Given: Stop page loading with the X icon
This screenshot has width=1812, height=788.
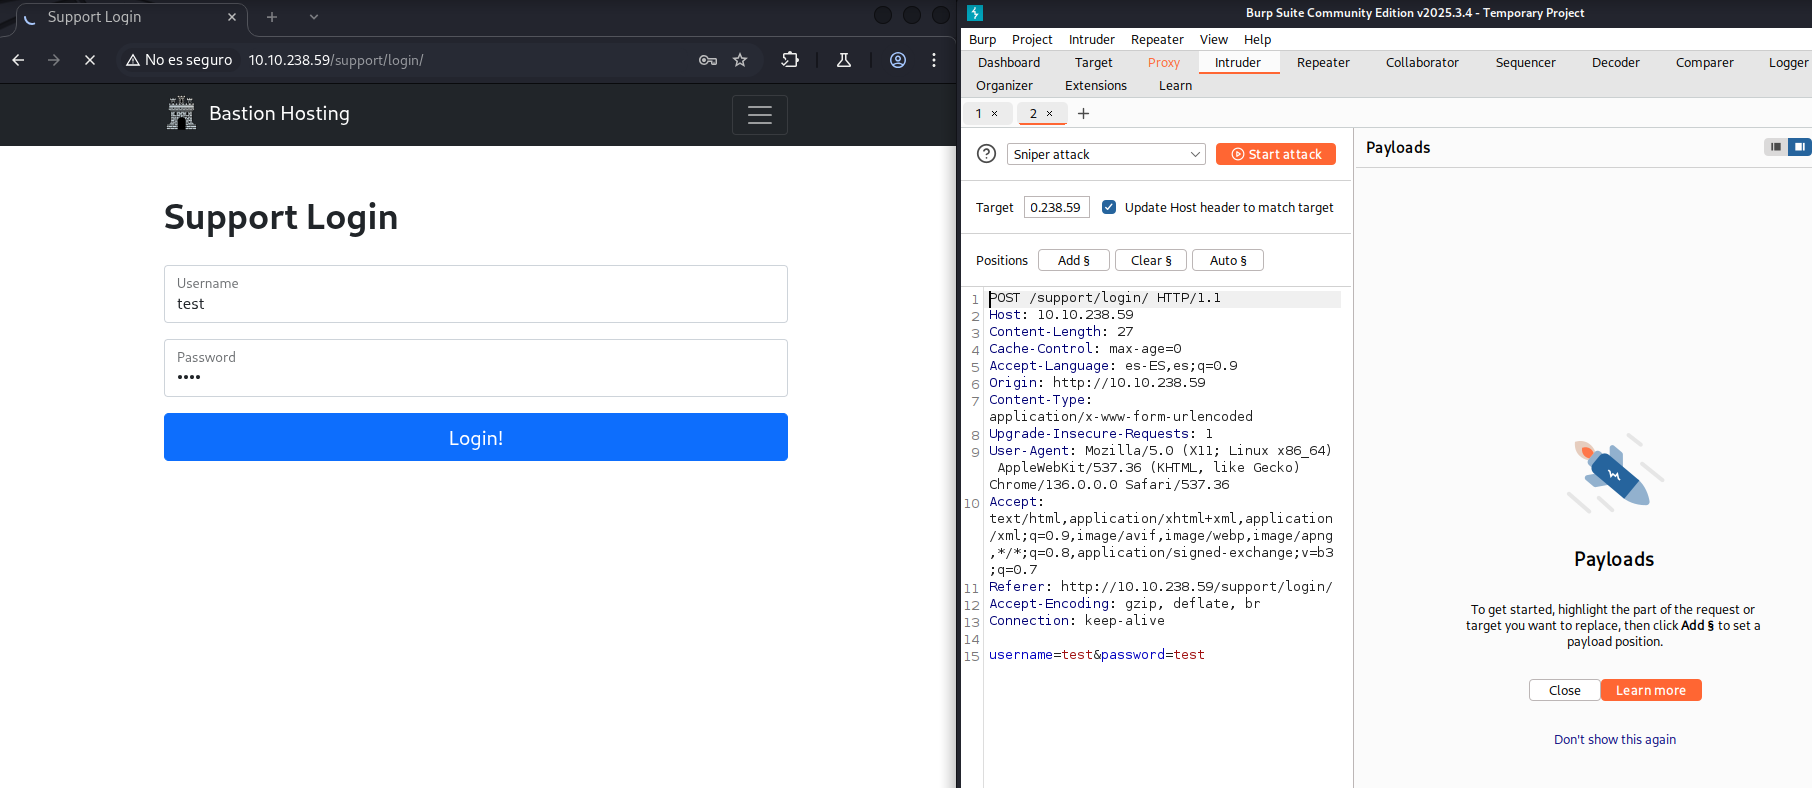Looking at the screenshot, I should 90,60.
